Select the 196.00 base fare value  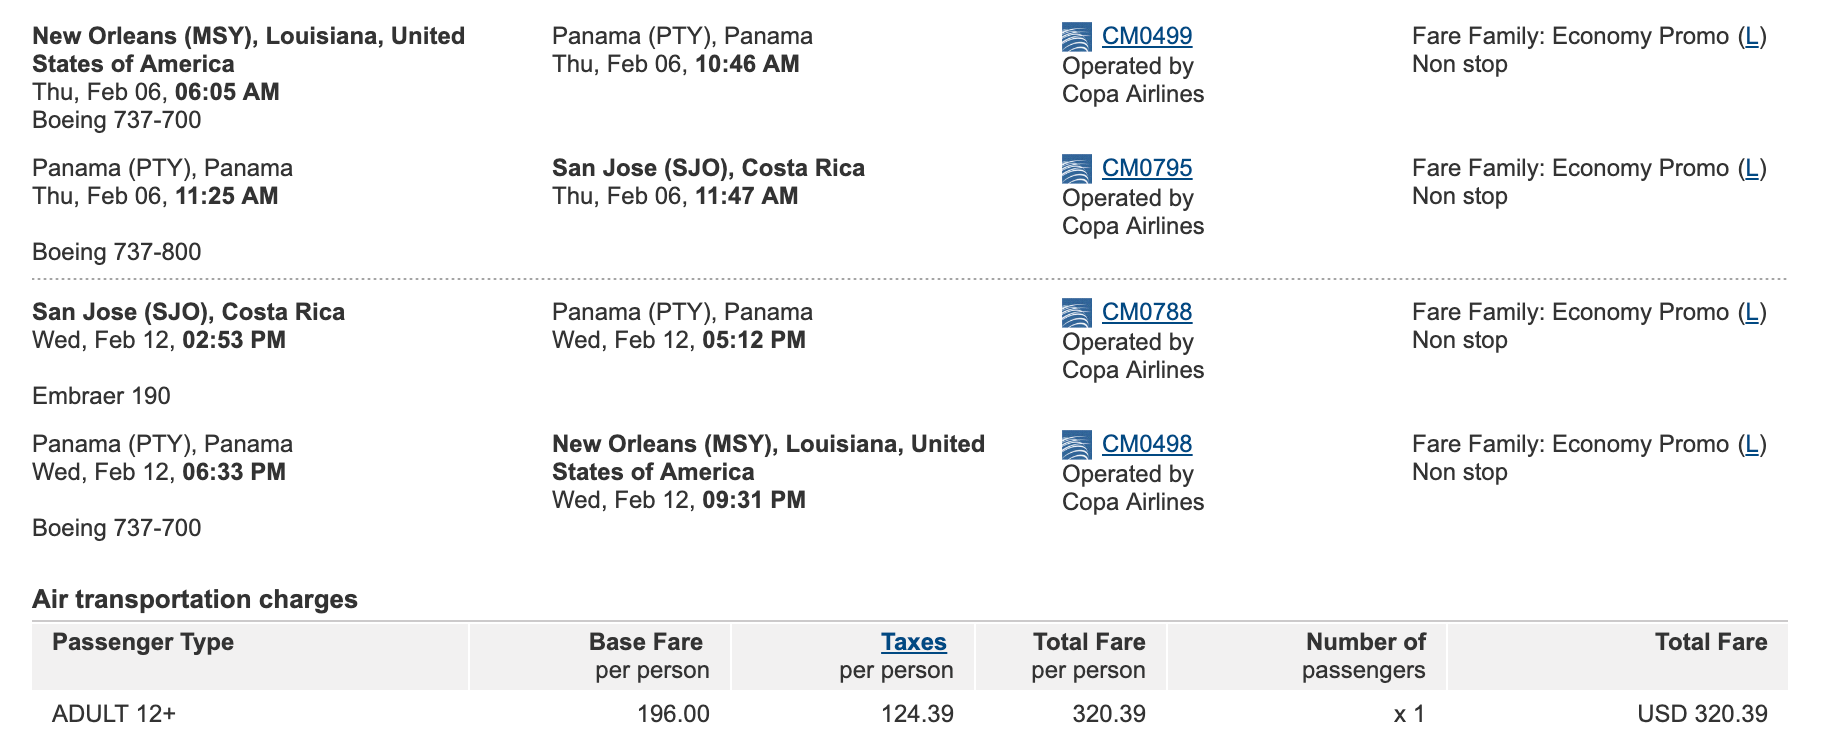(673, 714)
